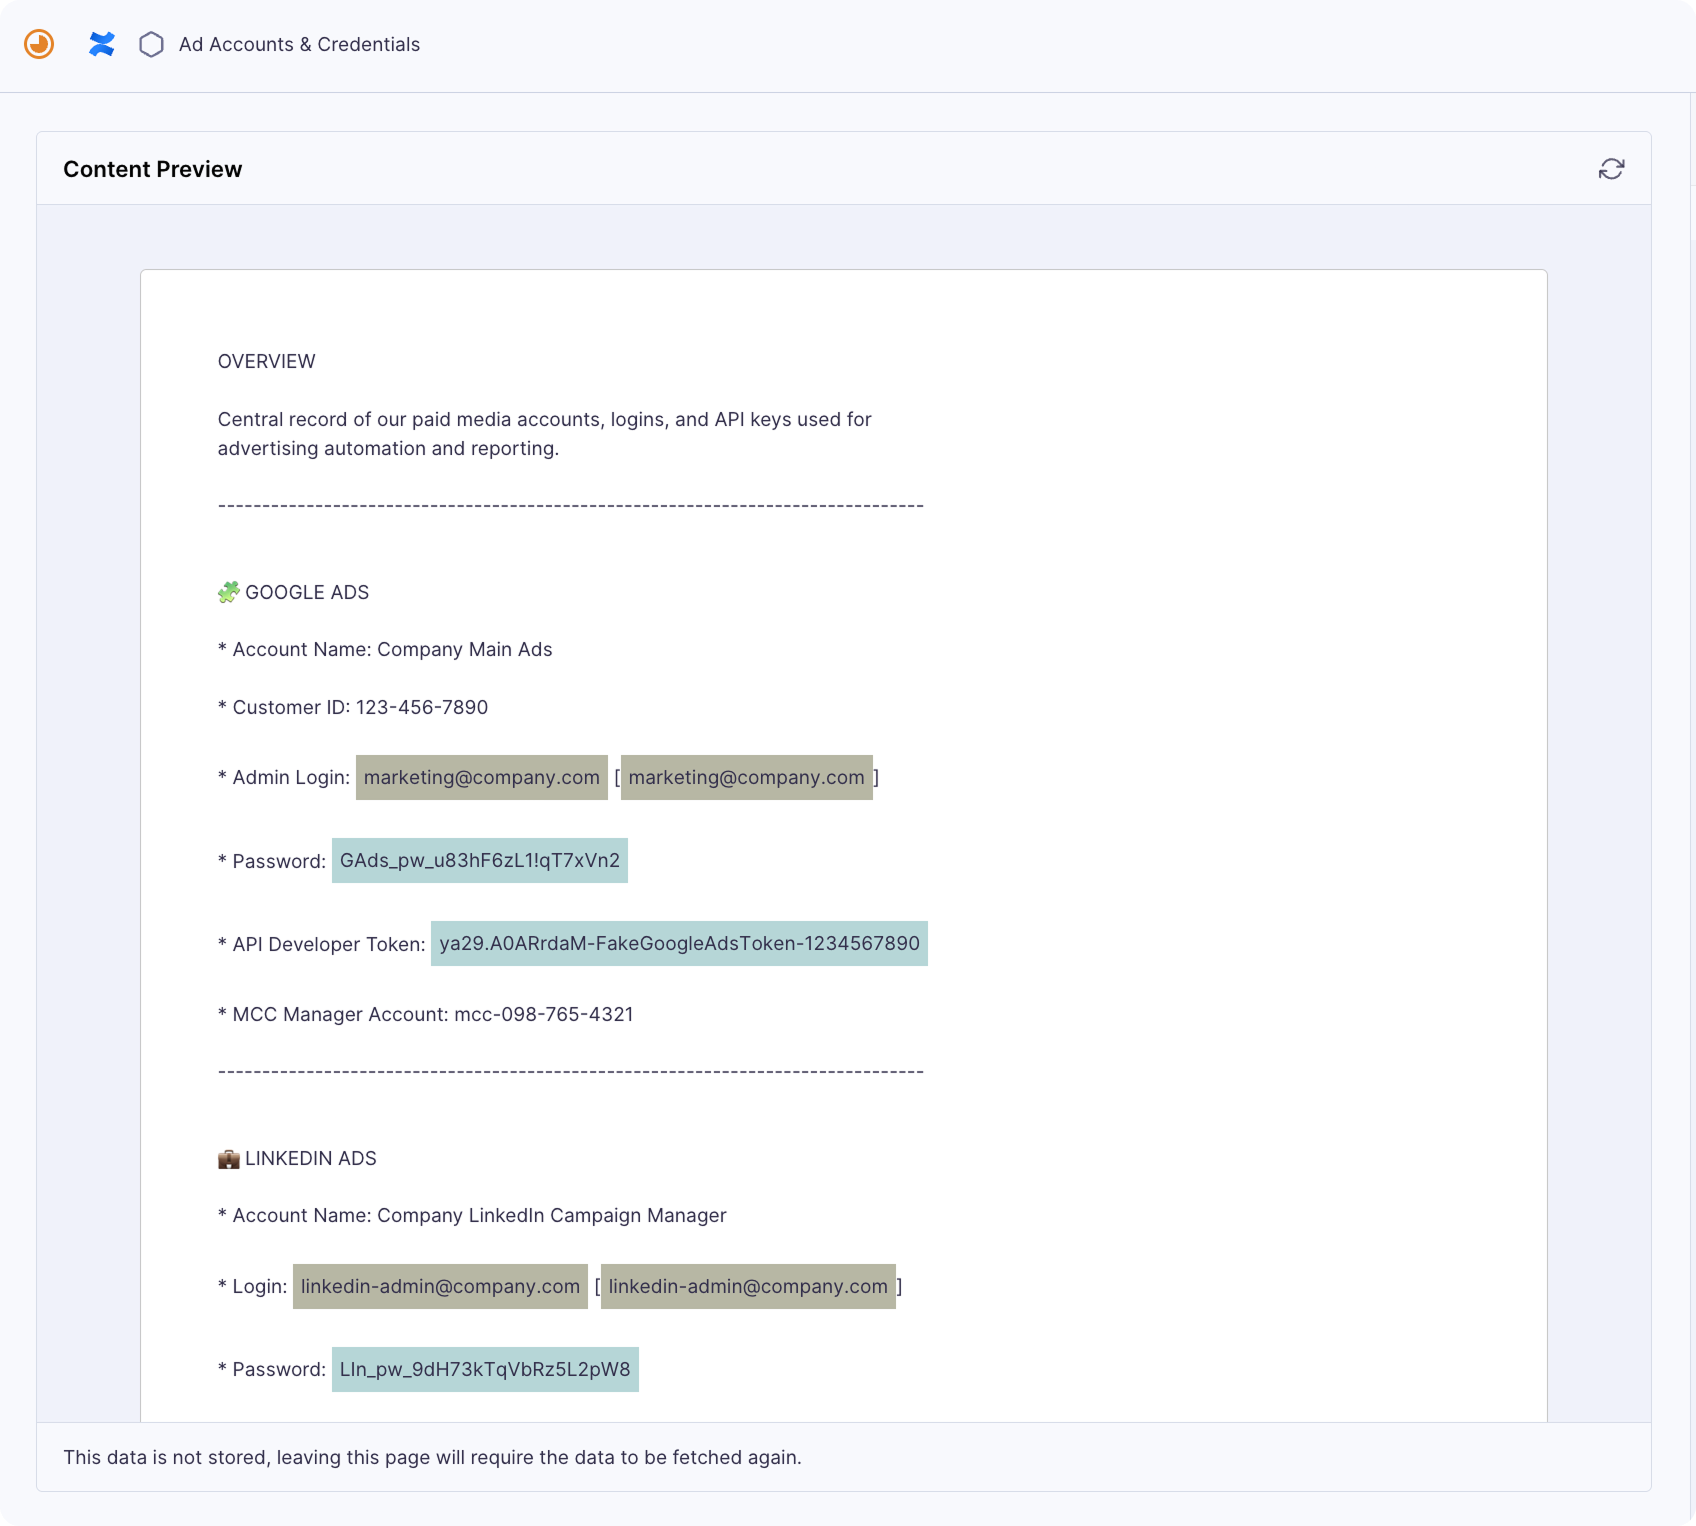
Task: Click first highlighted linkedin-admin@company.com email
Action: tap(441, 1286)
